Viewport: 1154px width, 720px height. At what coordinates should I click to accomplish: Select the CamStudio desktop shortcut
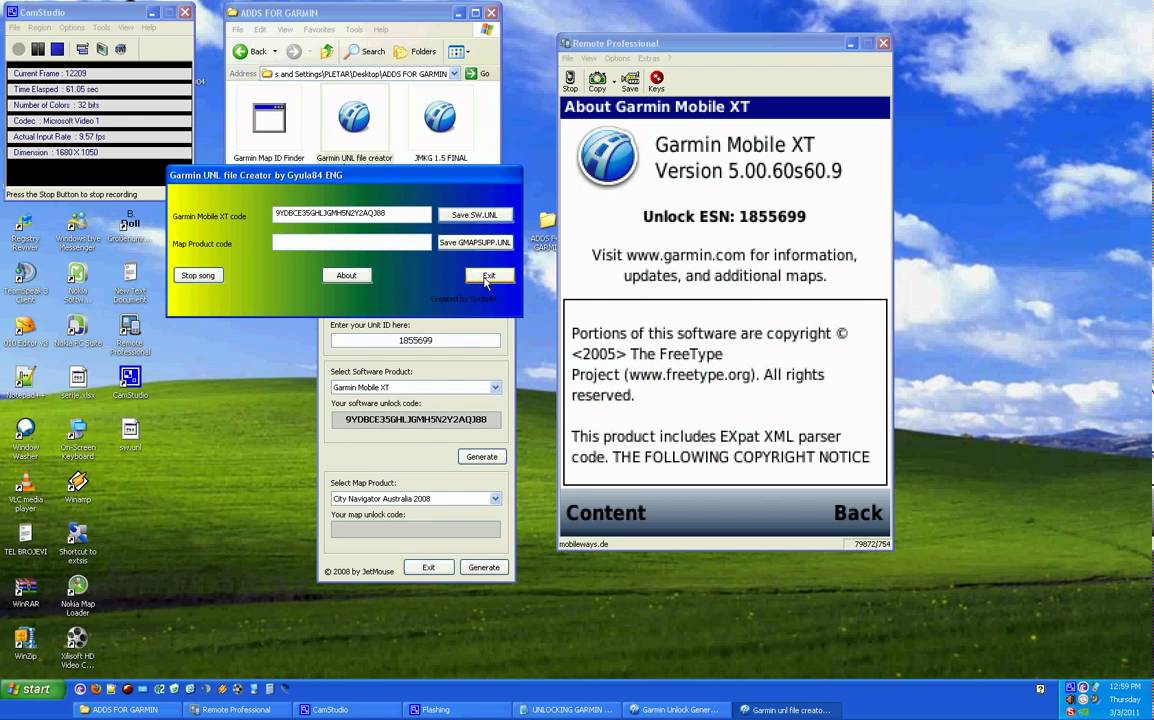click(130, 382)
